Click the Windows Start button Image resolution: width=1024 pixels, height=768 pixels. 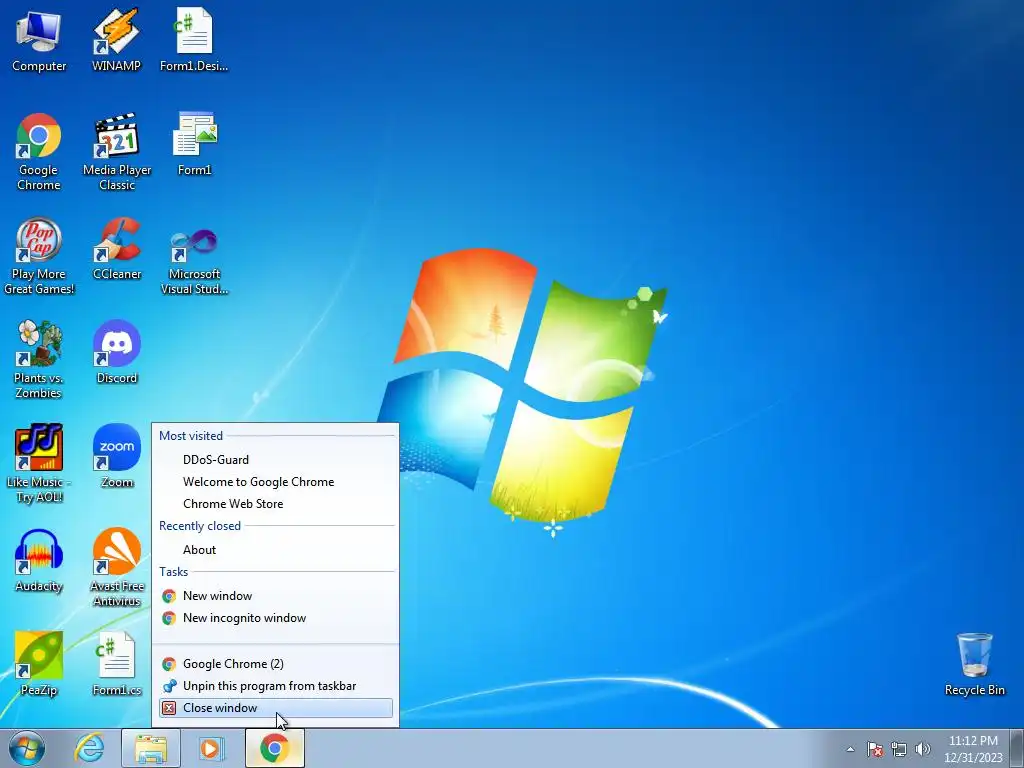27,748
